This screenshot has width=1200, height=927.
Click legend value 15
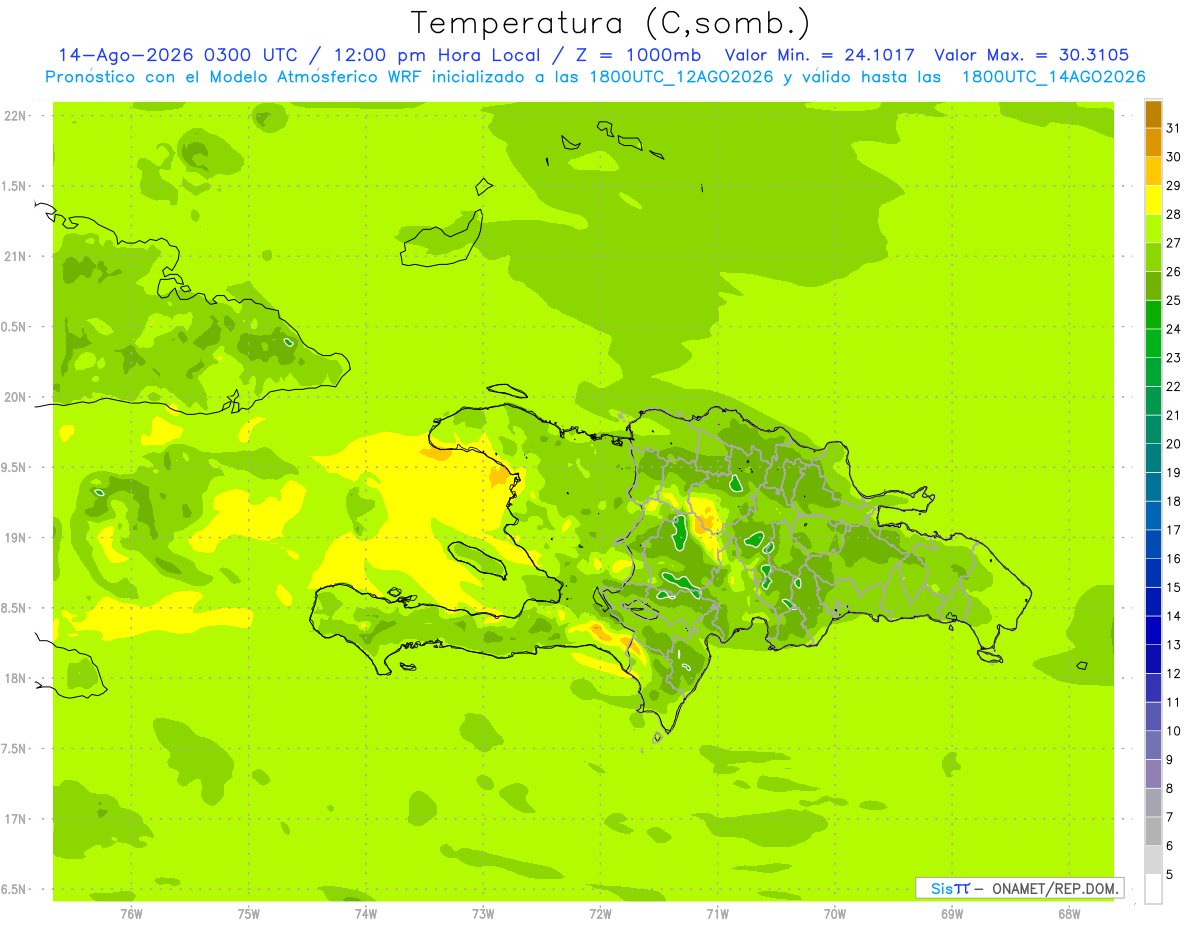[x=1173, y=587]
